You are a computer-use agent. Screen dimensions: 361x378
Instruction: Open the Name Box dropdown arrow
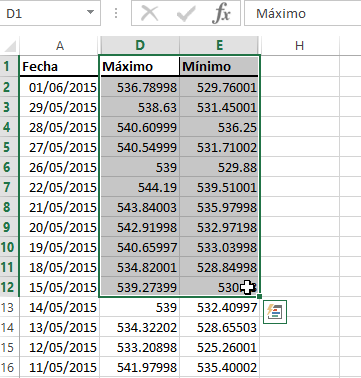[90, 13]
